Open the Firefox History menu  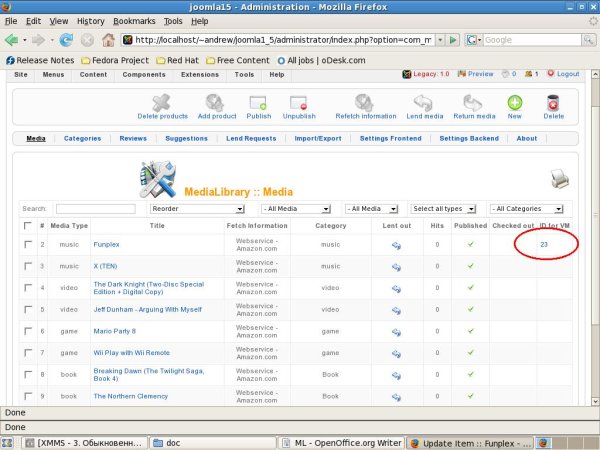coord(91,21)
